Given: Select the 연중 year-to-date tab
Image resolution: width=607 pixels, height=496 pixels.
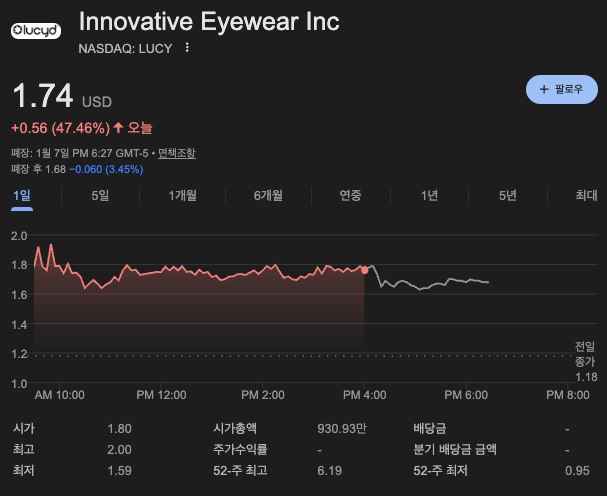Looking at the screenshot, I should click(x=350, y=196).
